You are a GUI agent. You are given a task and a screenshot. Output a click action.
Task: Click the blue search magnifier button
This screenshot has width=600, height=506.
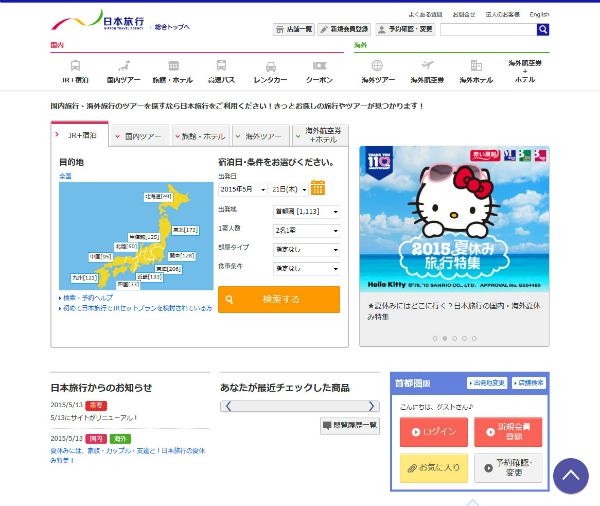[x=543, y=29]
